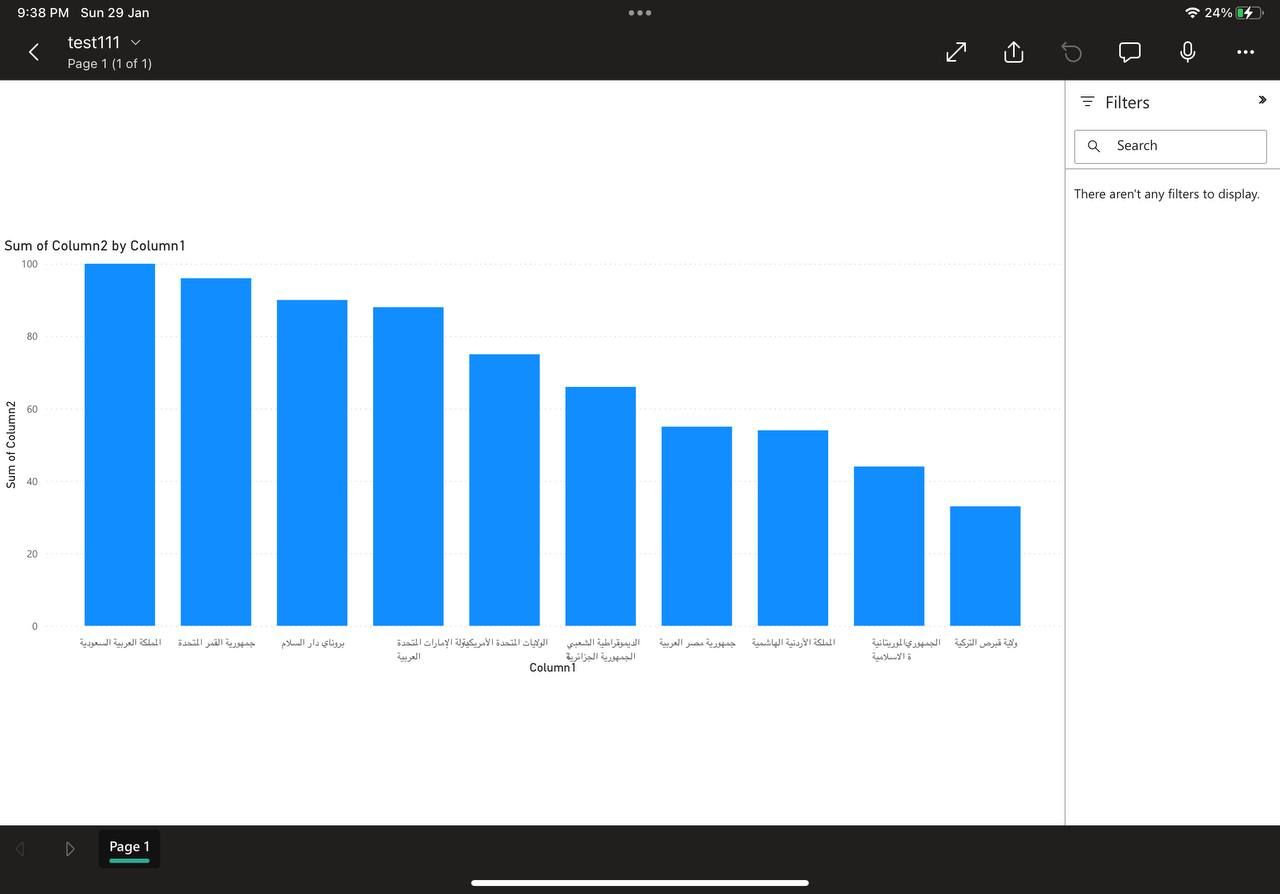Tap the battery indicator
The image size is (1280, 894).
[1250, 13]
